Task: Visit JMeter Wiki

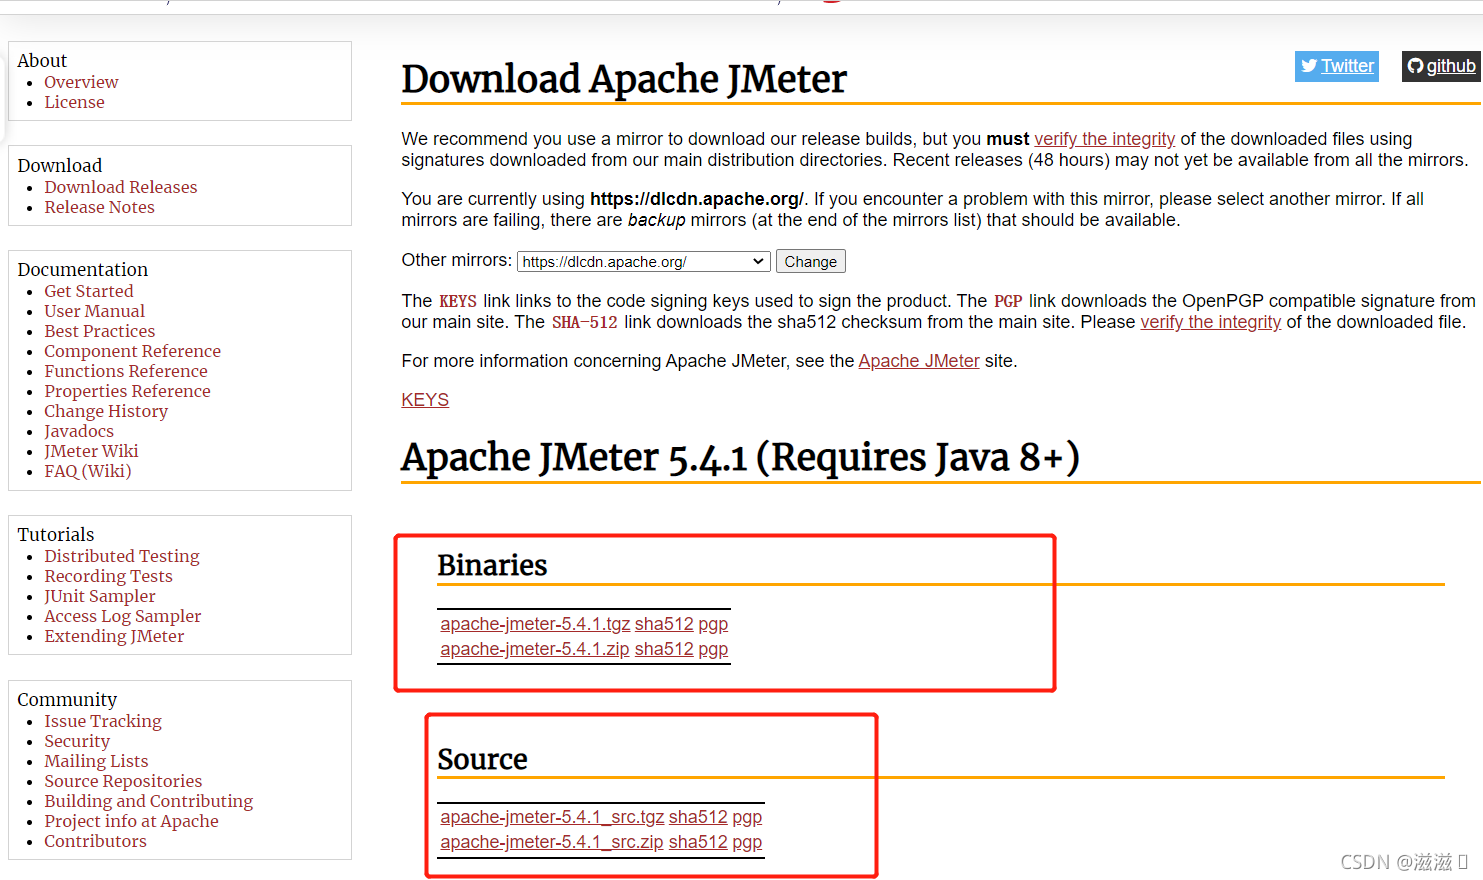Action: pyautogui.click(x=91, y=451)
